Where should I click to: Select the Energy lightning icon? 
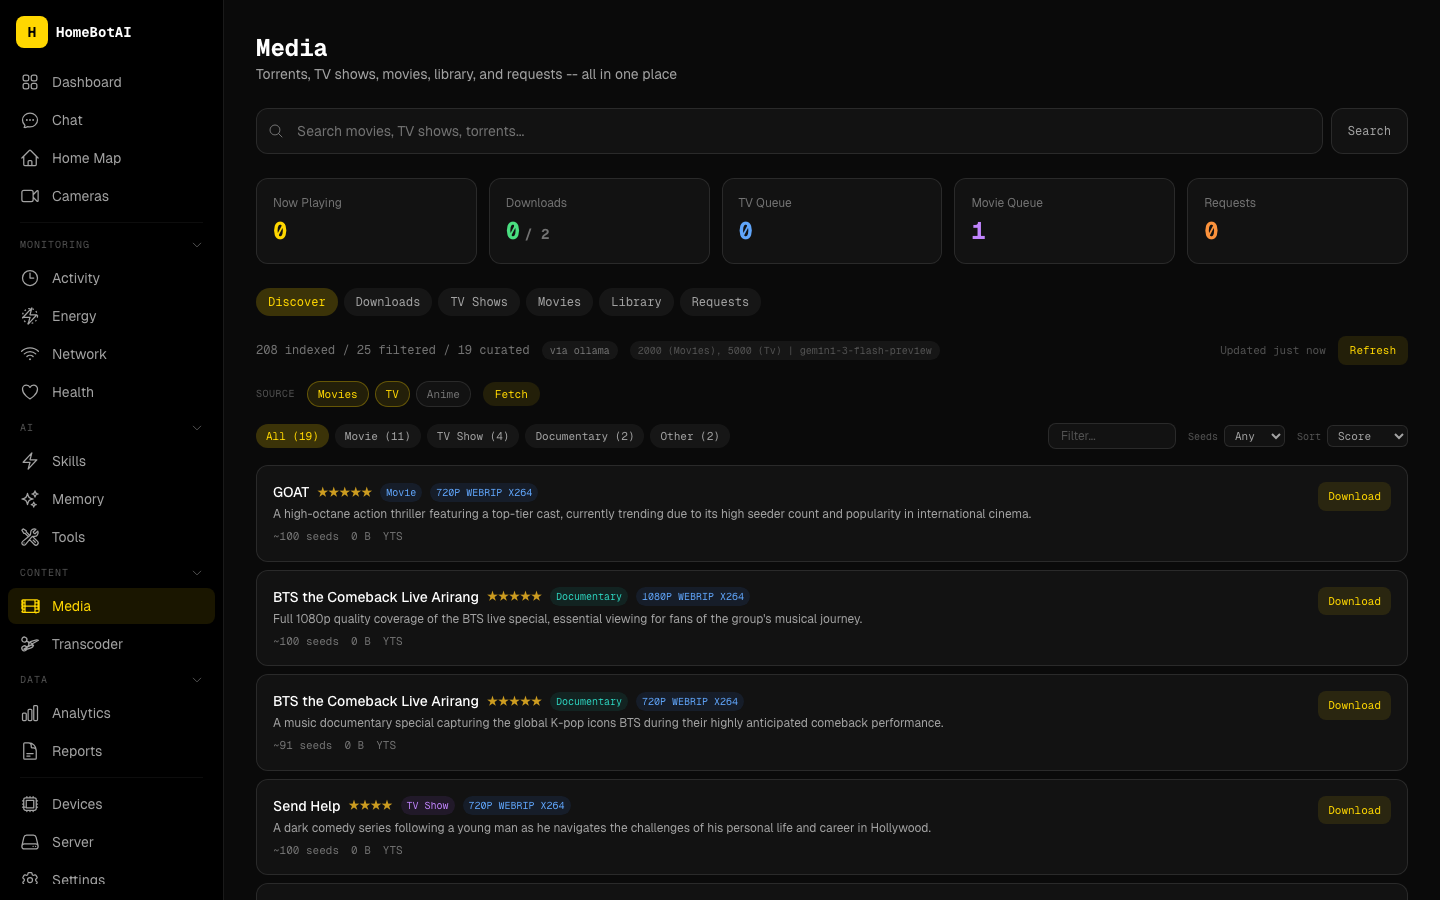coord(30,316)
